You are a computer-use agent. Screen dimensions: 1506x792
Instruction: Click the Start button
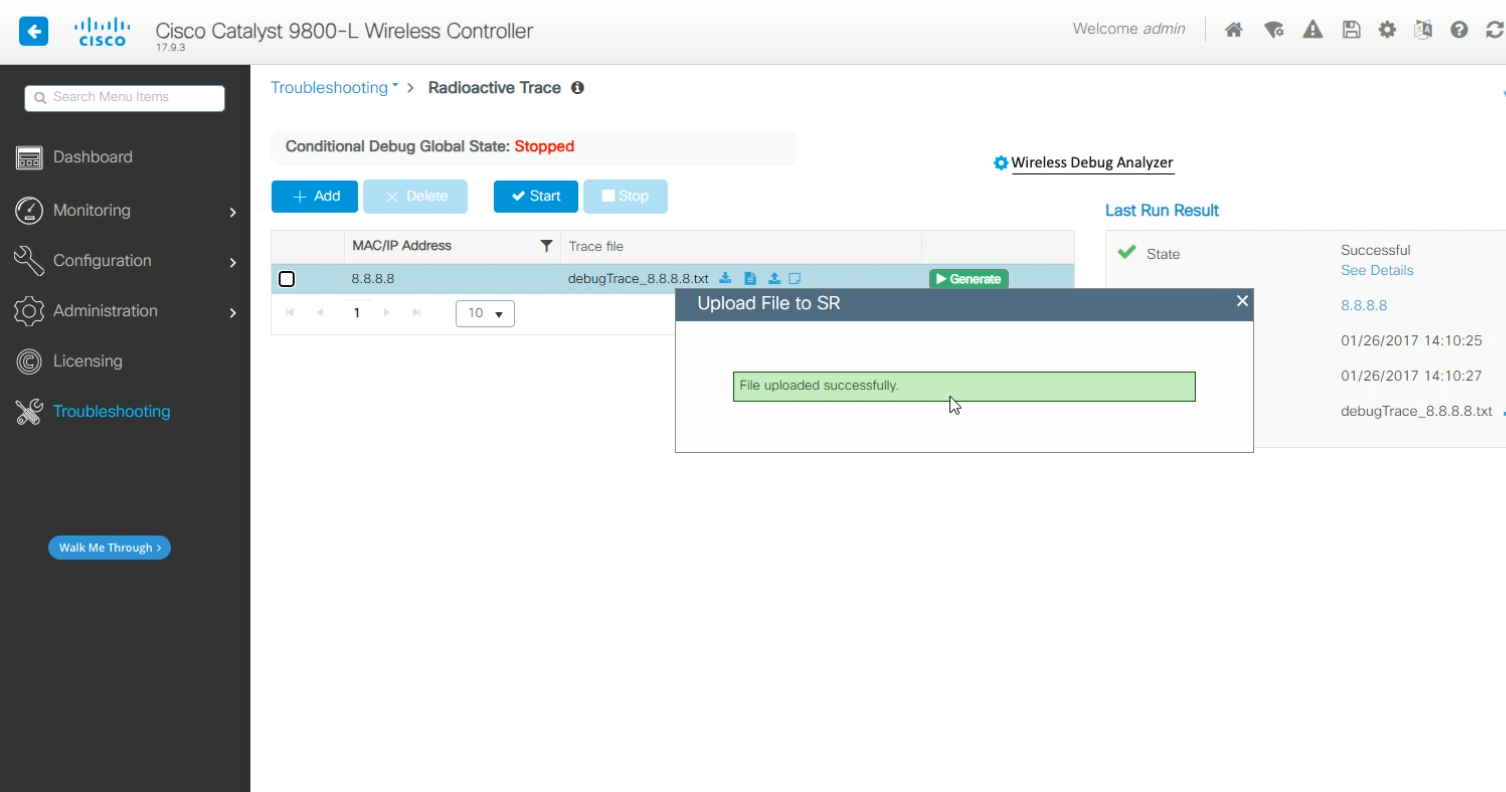pyautogui.click(x=536, y=197)
